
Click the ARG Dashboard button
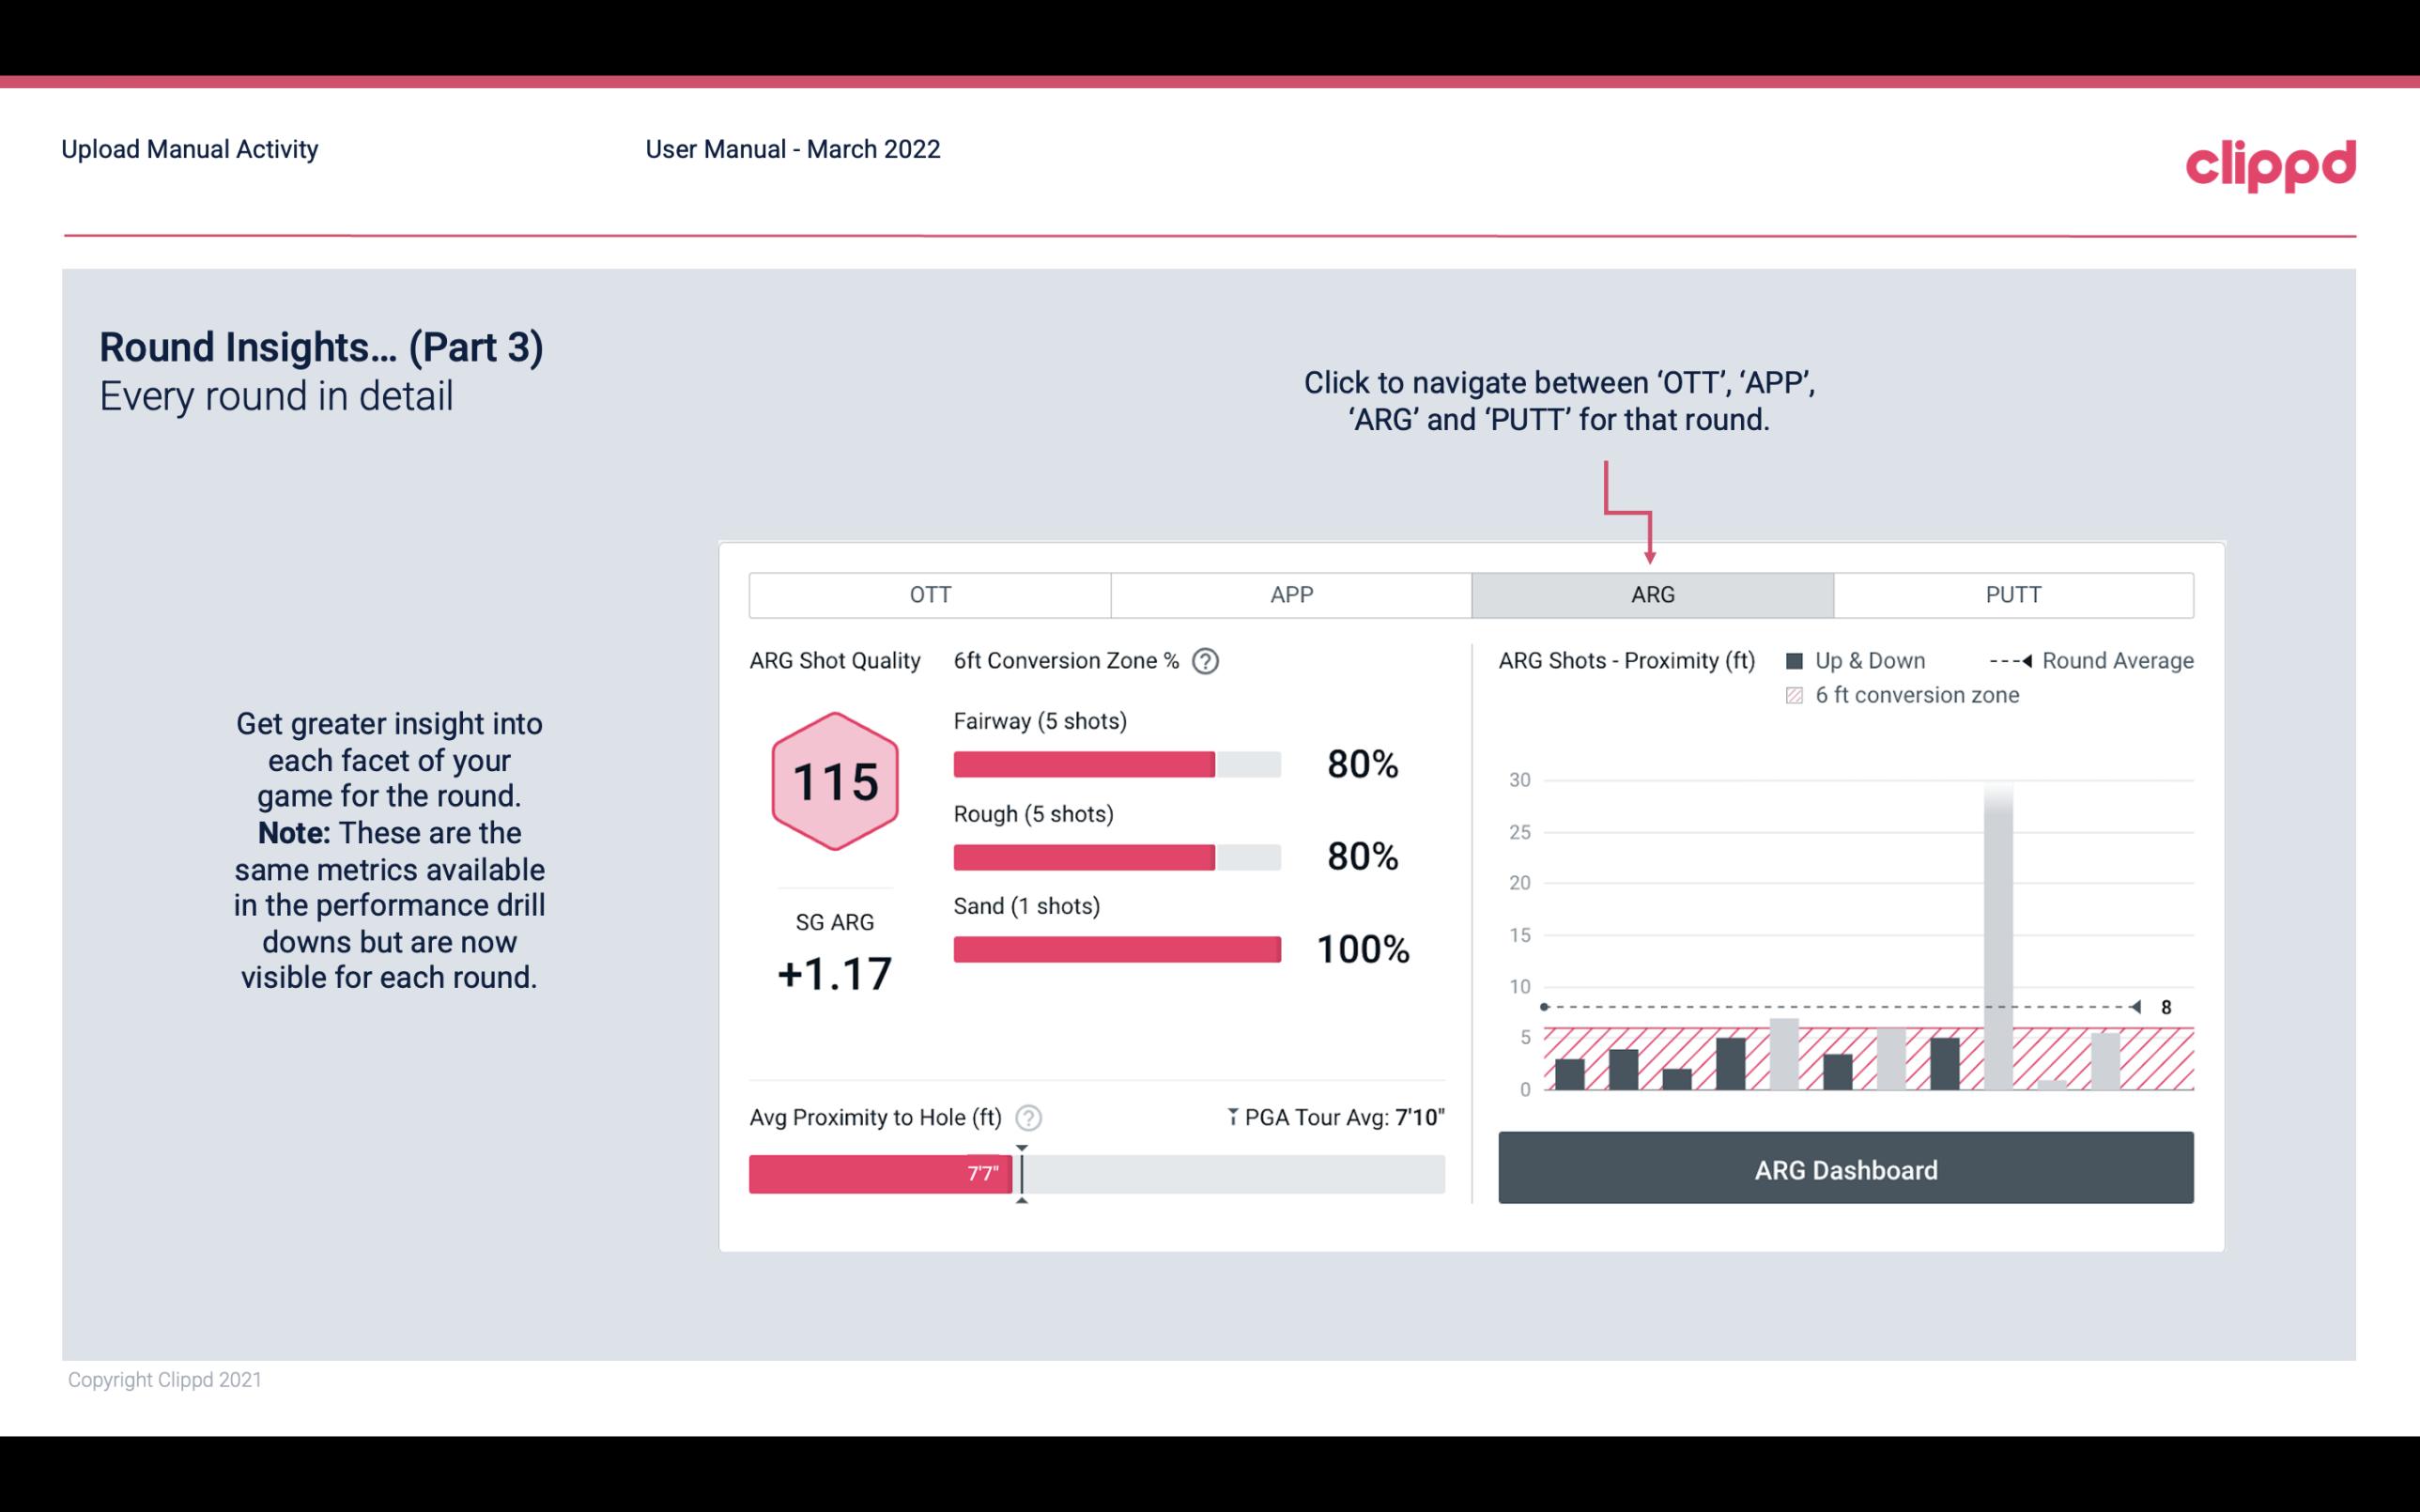(1843, 1169)
